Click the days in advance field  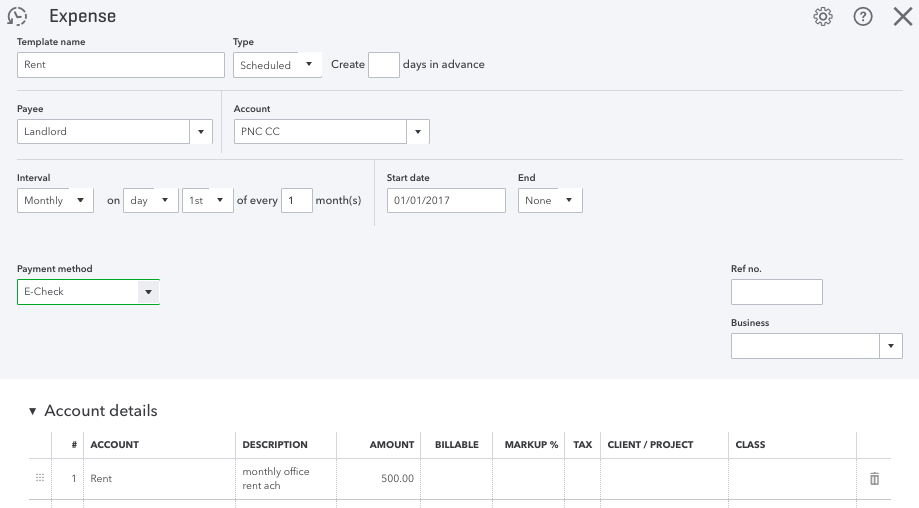click(x=383, y=65)
